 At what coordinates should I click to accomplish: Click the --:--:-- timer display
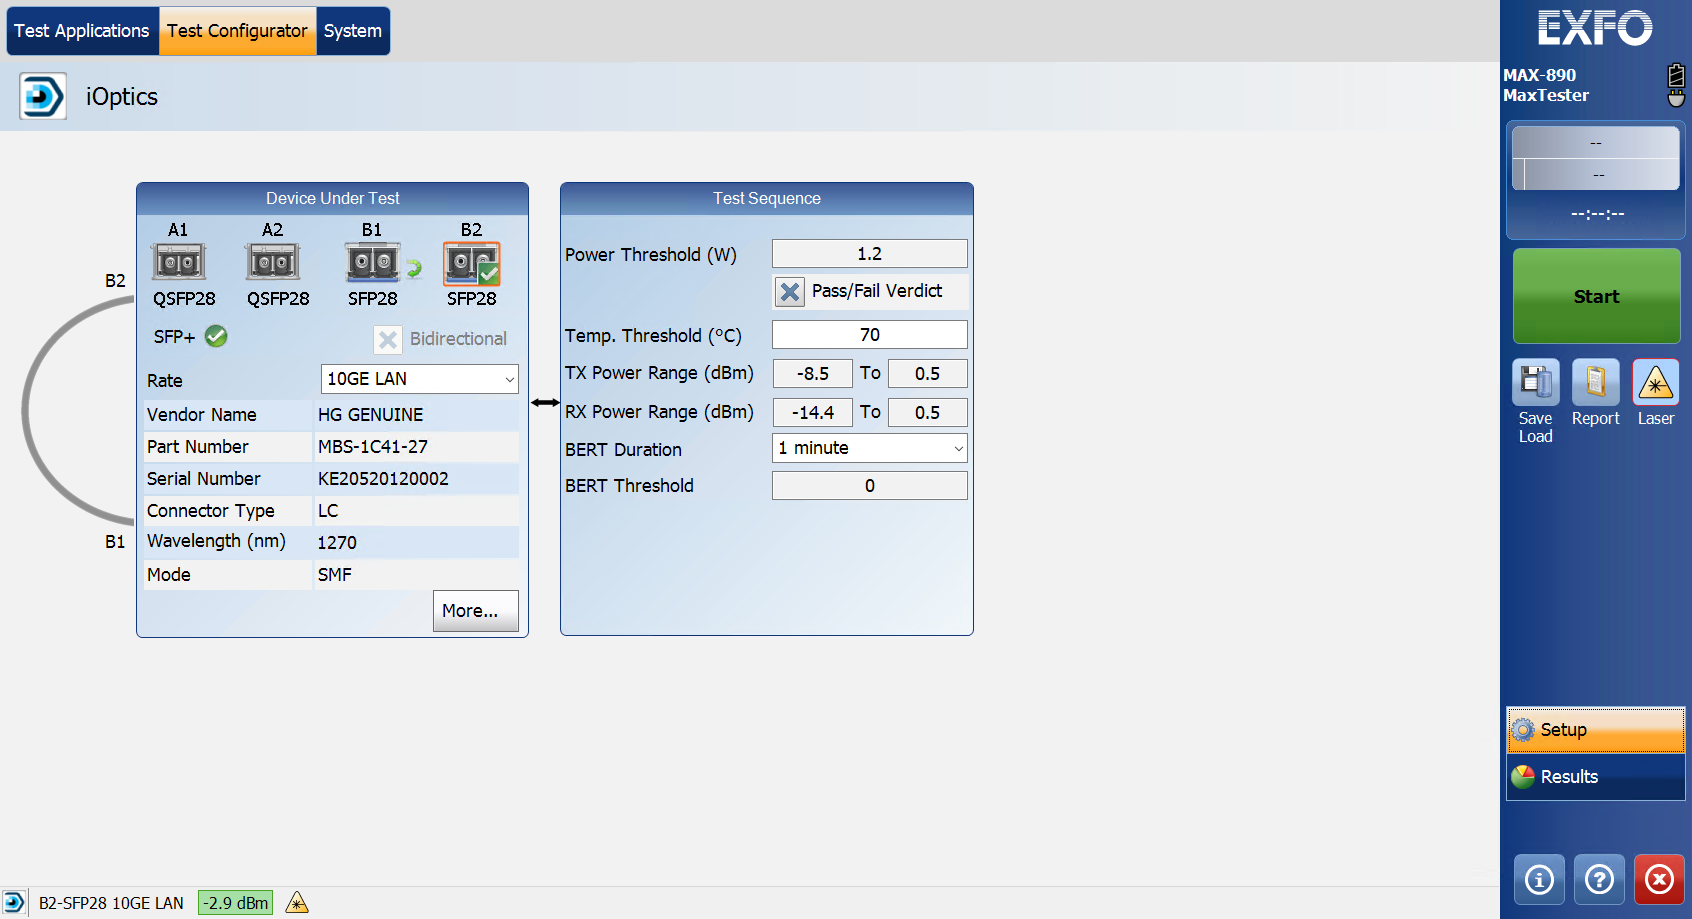pos(1597,214)
